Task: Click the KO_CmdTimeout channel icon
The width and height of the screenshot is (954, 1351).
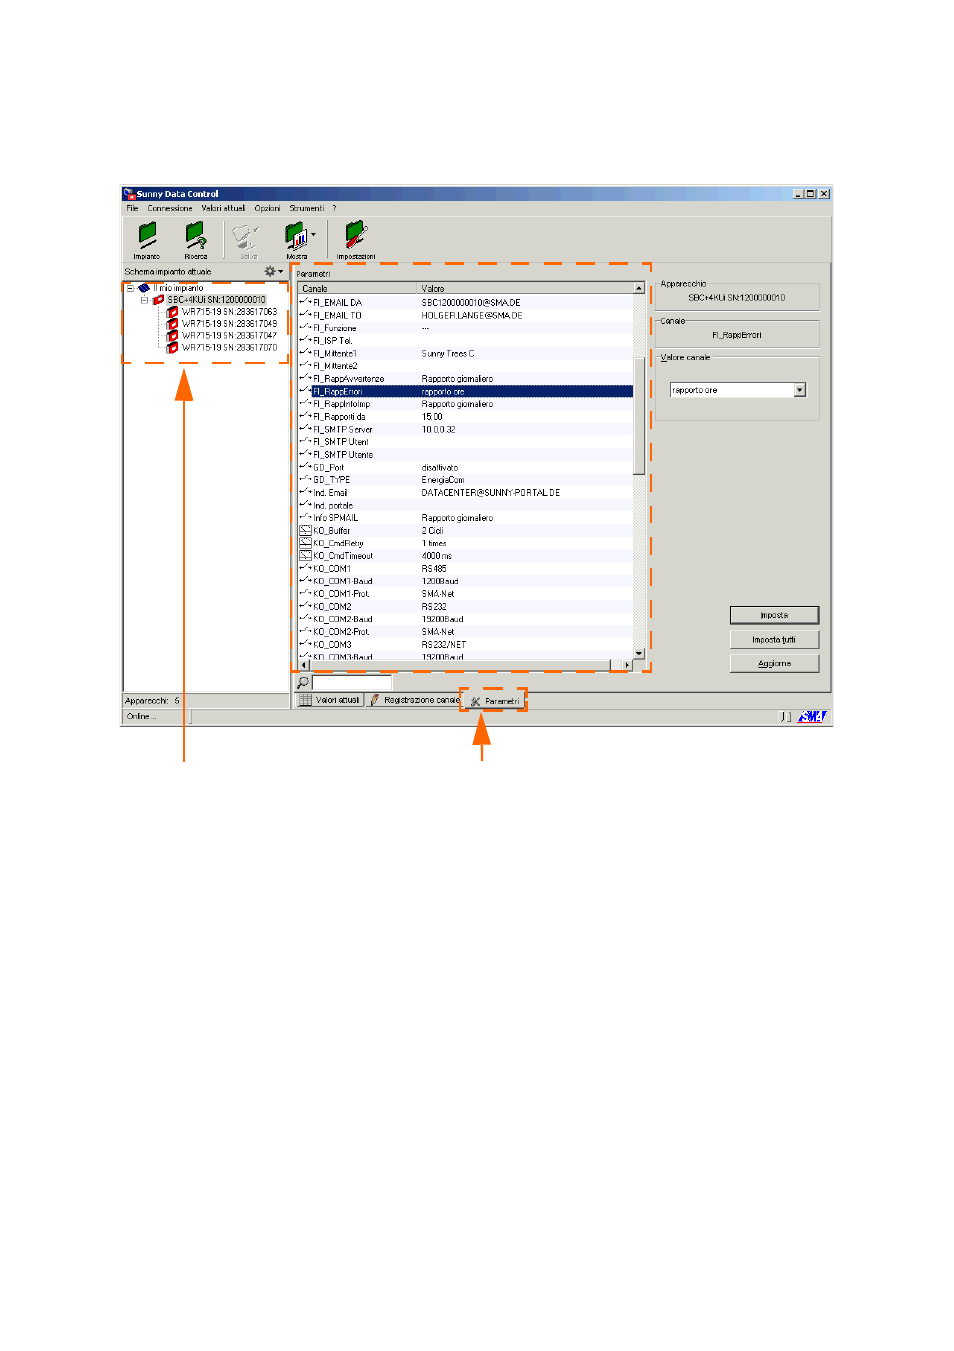Action: (x=306, y=556)
